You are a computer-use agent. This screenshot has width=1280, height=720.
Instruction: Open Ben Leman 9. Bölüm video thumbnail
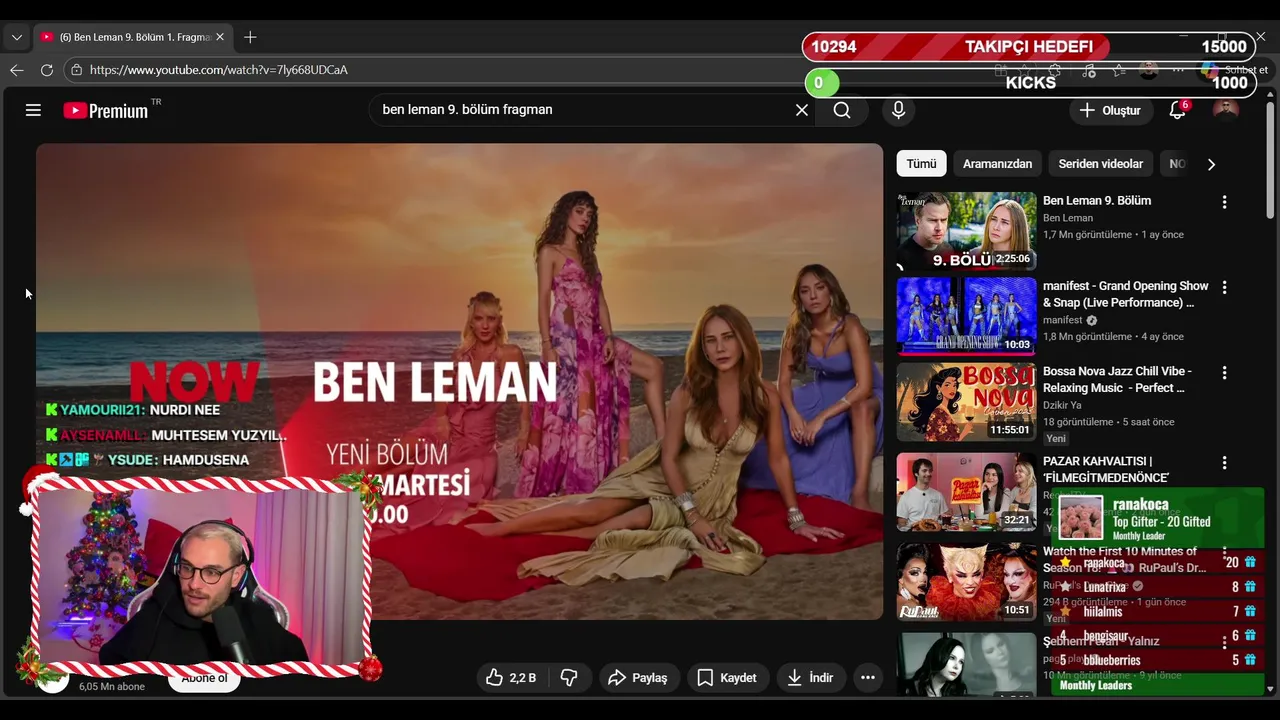point(966,231)
